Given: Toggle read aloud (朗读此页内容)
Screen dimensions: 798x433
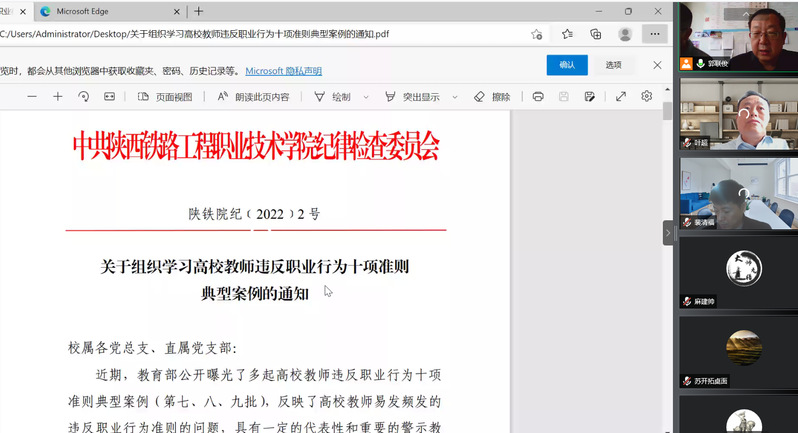Looking at the screenshot, I should tap(253, 97).
